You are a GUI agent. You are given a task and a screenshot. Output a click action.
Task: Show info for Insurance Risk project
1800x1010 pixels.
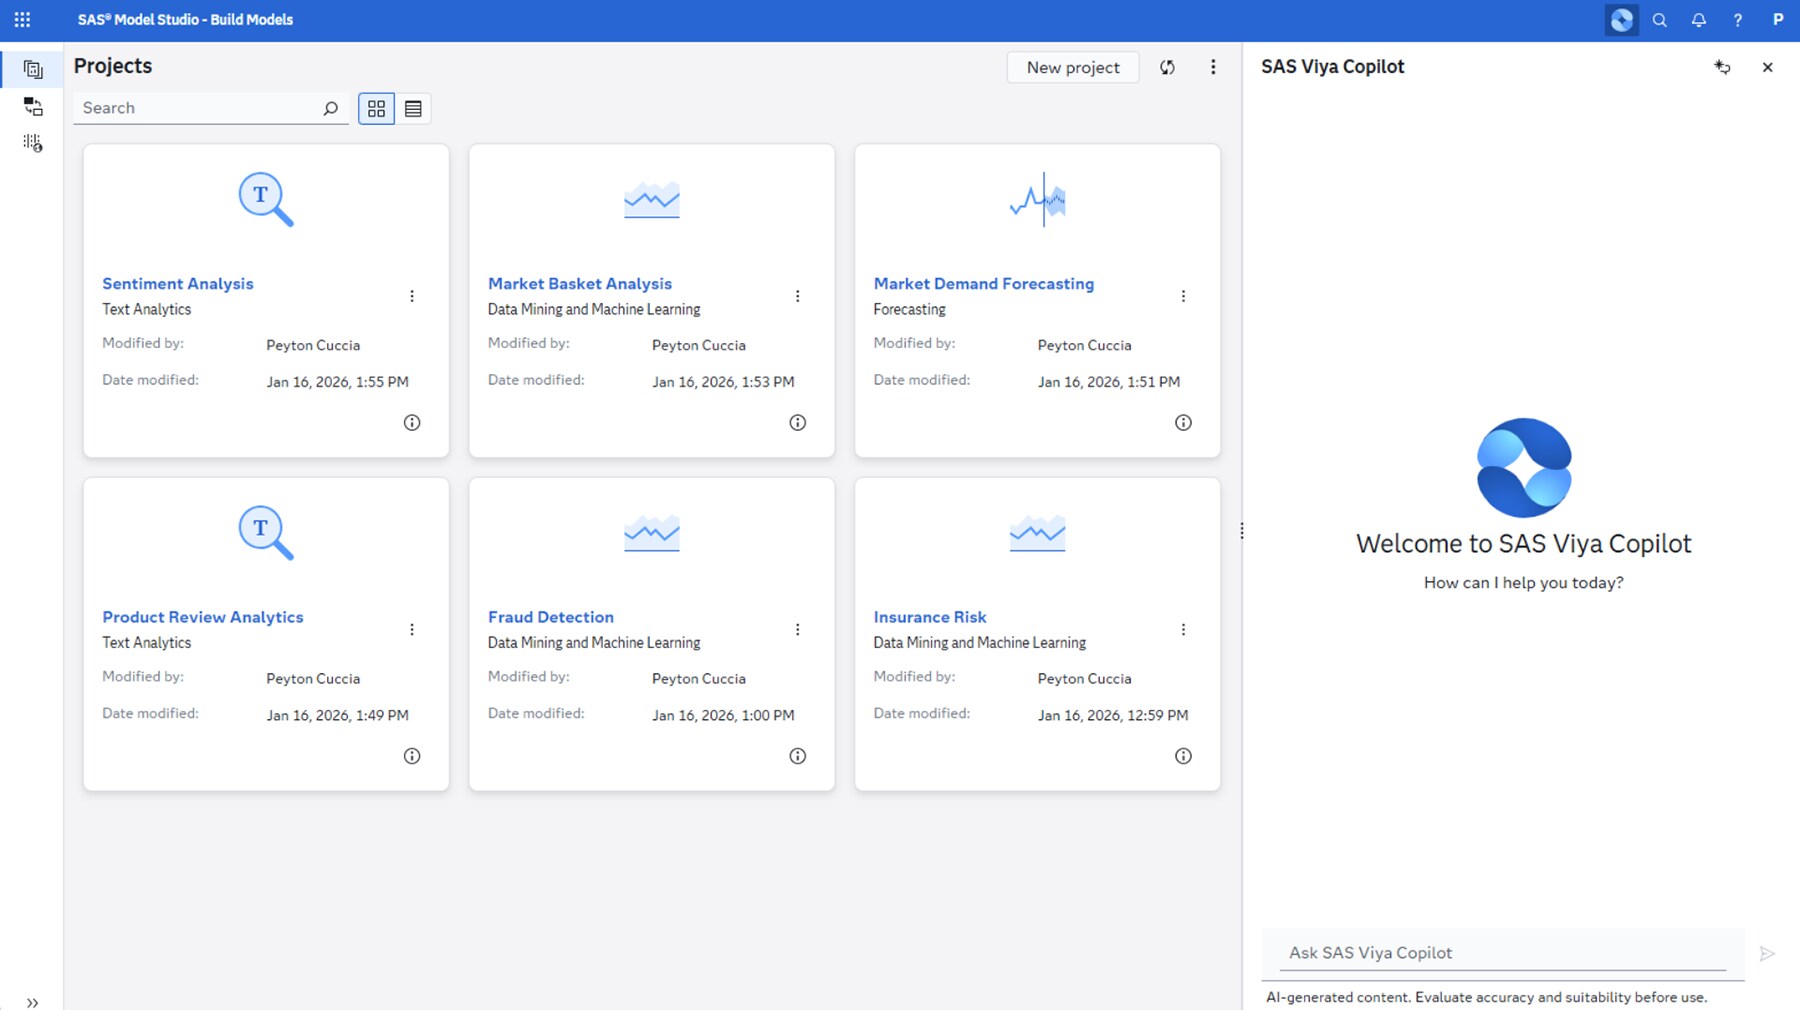(1183, 756)
